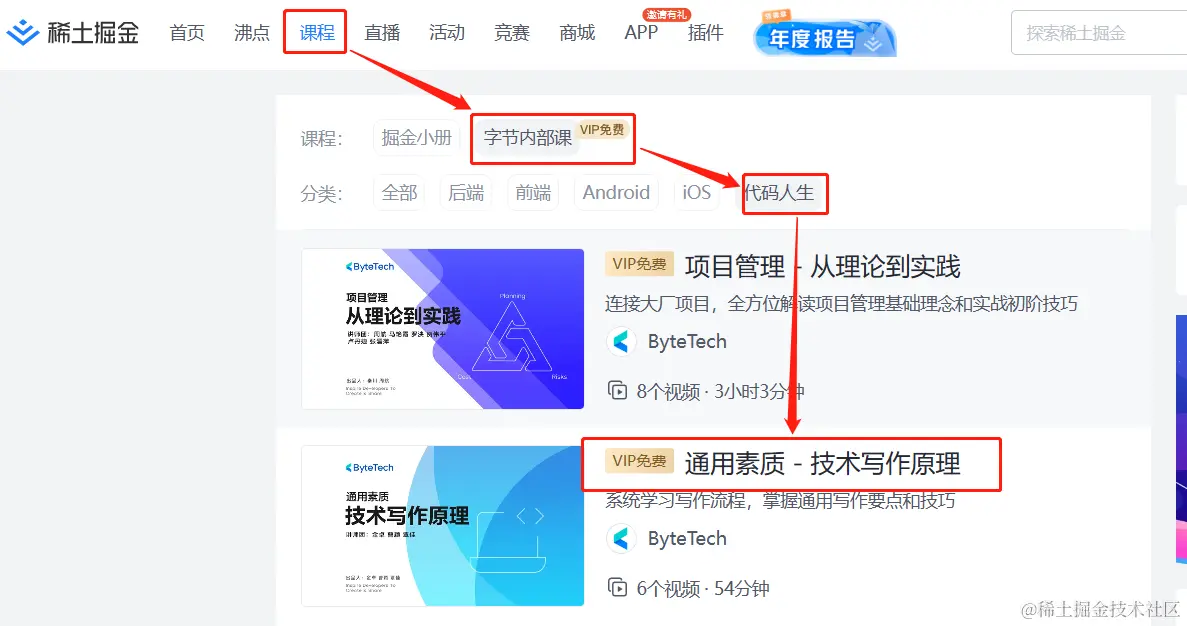Viewport: 1187px width, 626px height.
Task: Filter courses by 前端 category
Action: click(533, 192)
